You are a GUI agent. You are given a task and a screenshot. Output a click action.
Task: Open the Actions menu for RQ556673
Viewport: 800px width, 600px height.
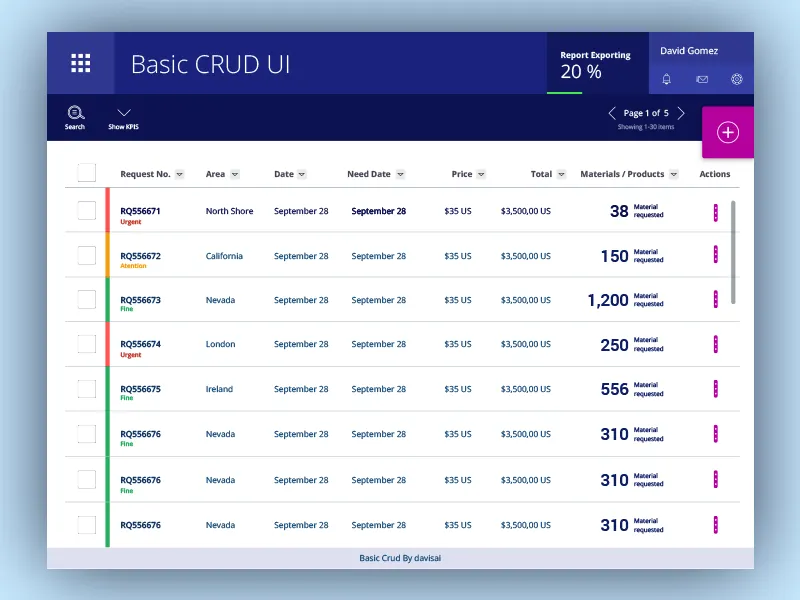pyautogui.click(x=715, y=300)
